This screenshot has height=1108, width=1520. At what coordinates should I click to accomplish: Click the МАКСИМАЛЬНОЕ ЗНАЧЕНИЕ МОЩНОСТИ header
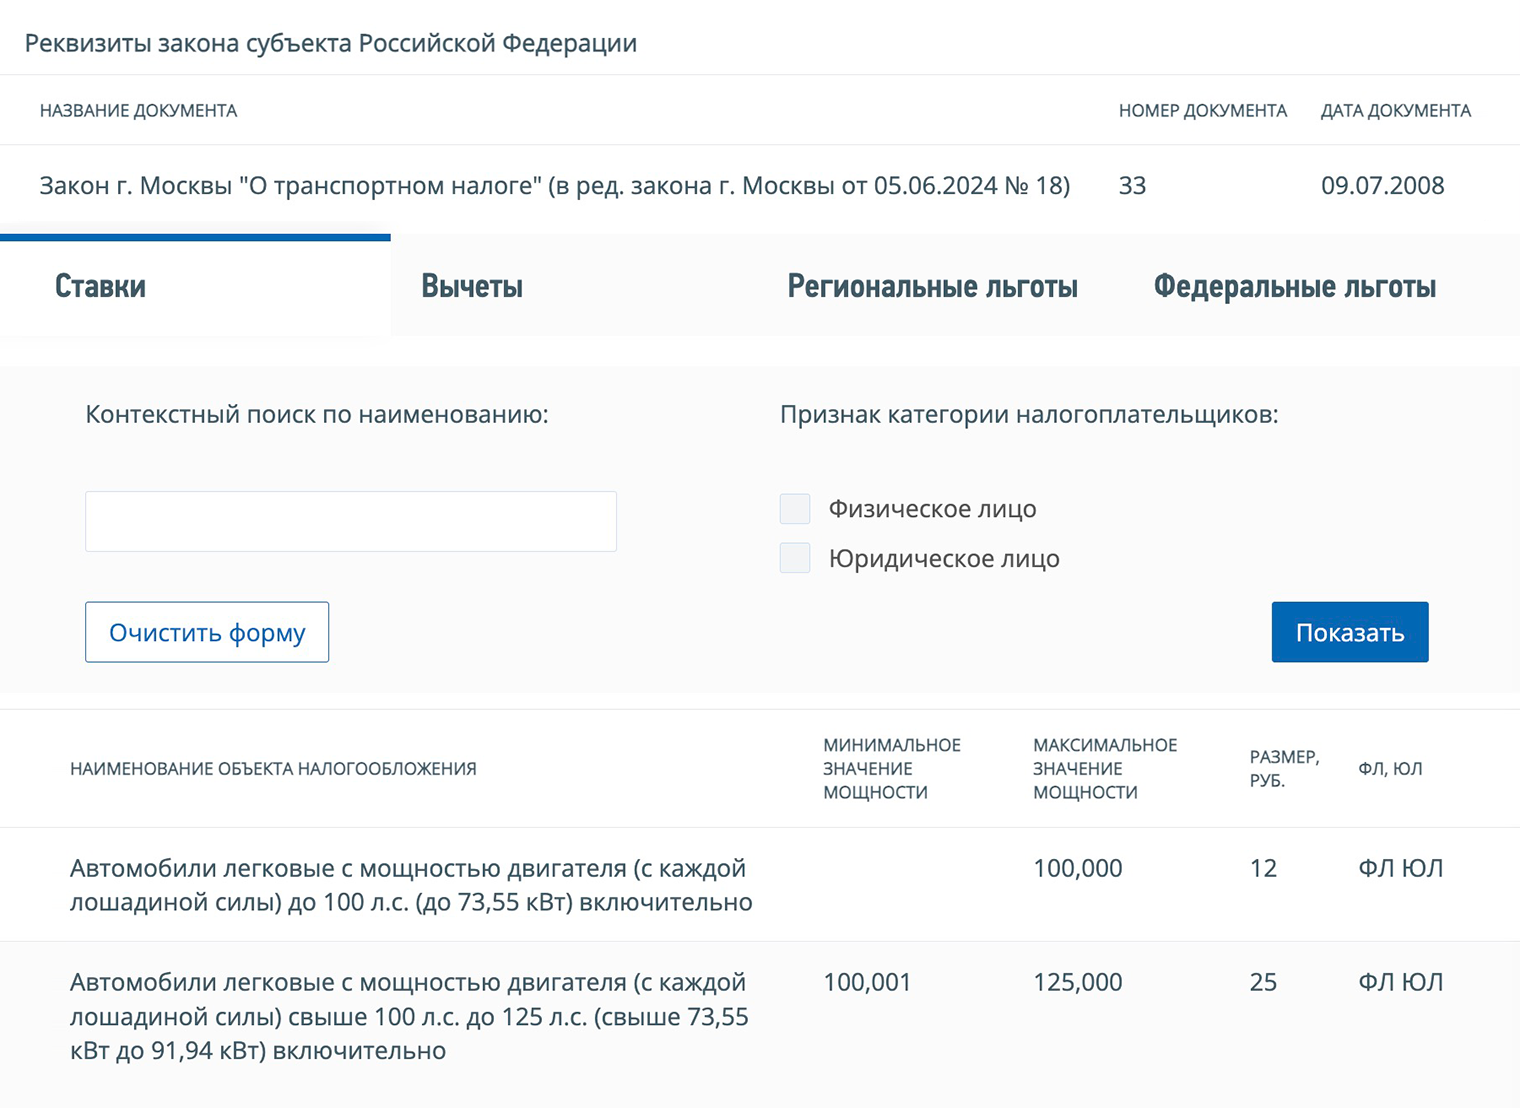coord(1104,768)
